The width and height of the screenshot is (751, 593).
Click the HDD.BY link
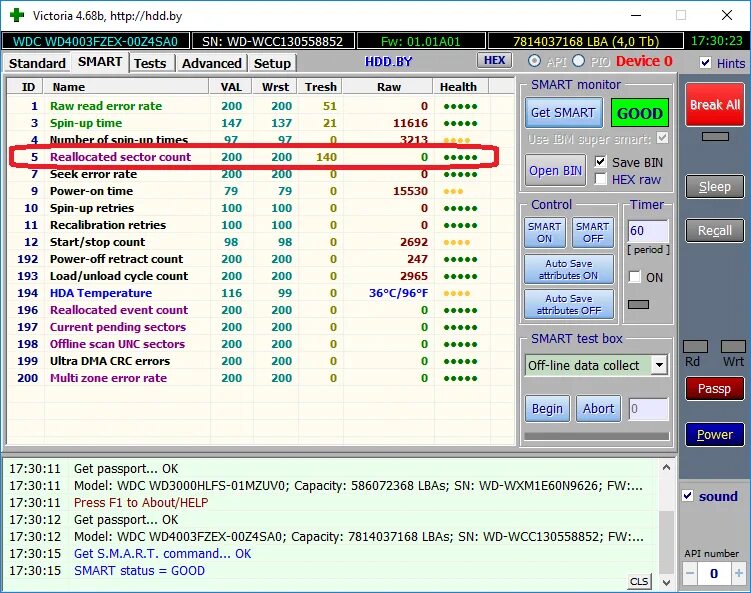(388, 62)
